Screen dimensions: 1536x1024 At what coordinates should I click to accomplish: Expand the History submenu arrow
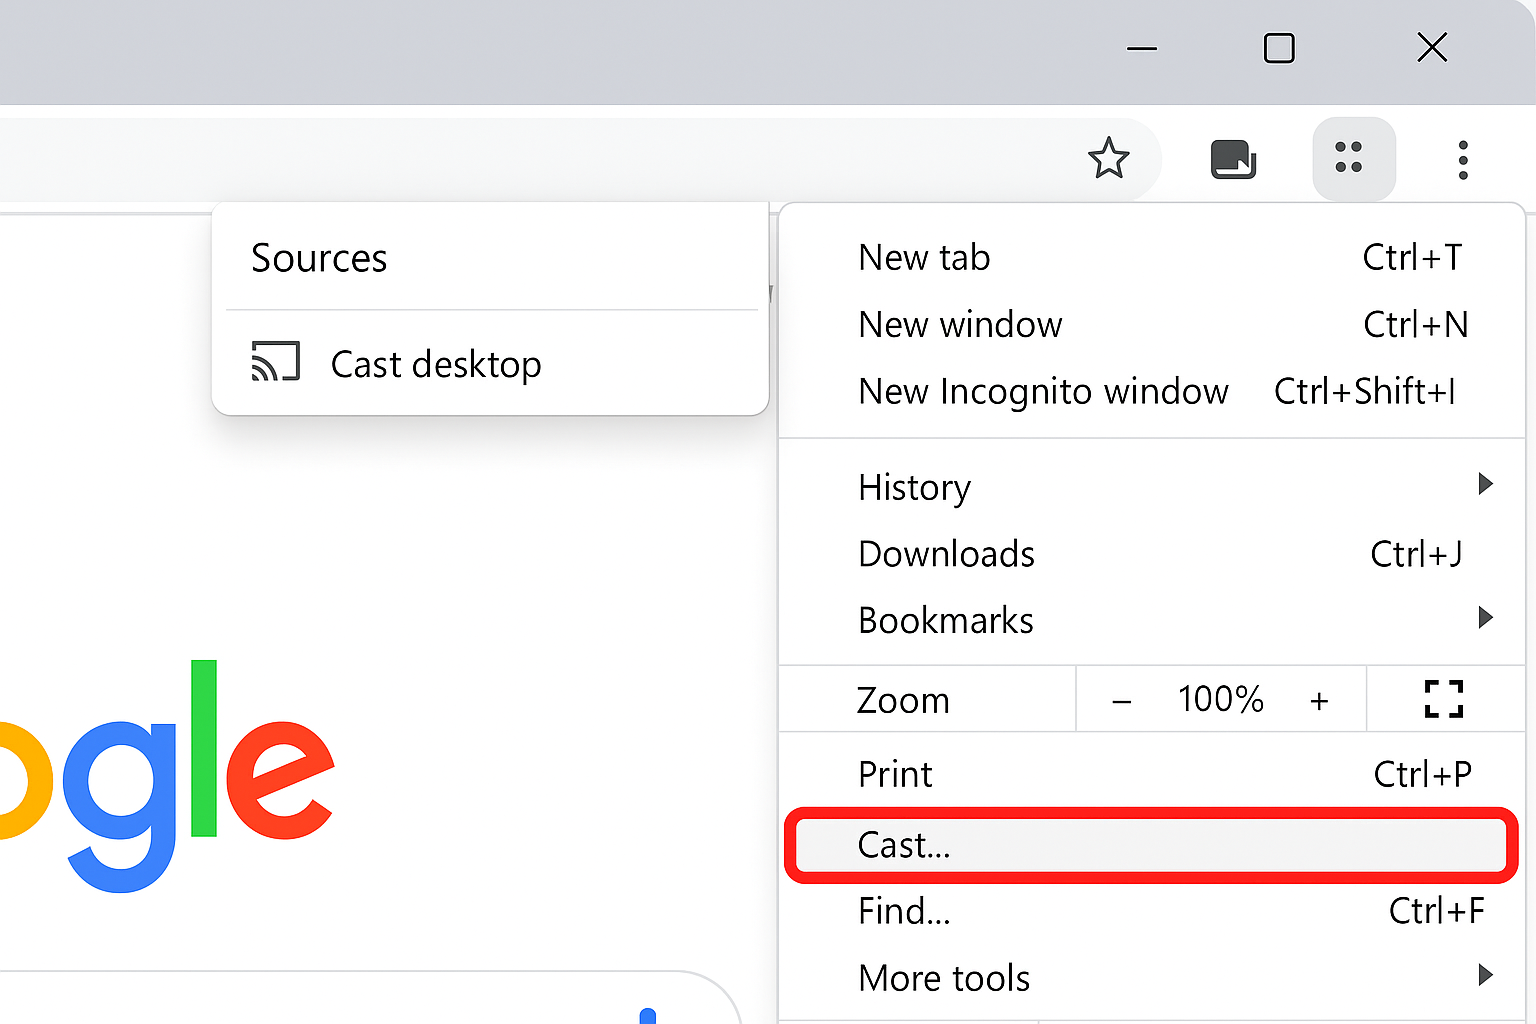pyautogui.click(x=1484, y=485)
